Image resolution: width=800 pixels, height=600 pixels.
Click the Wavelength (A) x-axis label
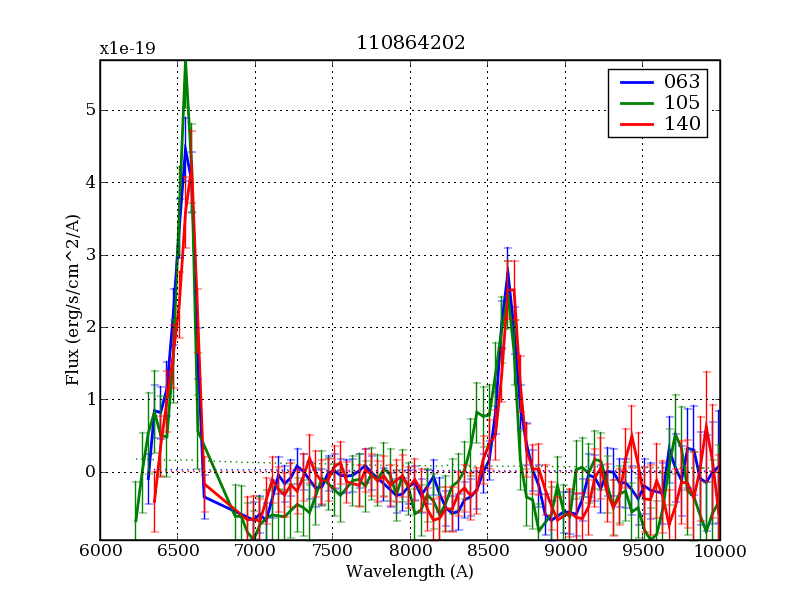(410, 572)
